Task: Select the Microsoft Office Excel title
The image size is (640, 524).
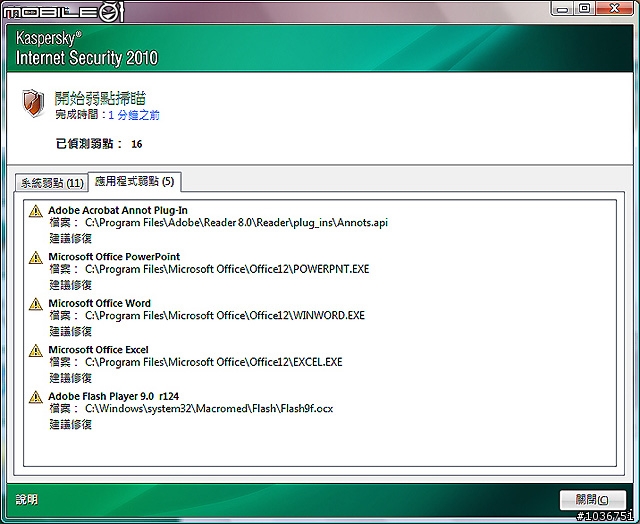Action: (98, 350)
